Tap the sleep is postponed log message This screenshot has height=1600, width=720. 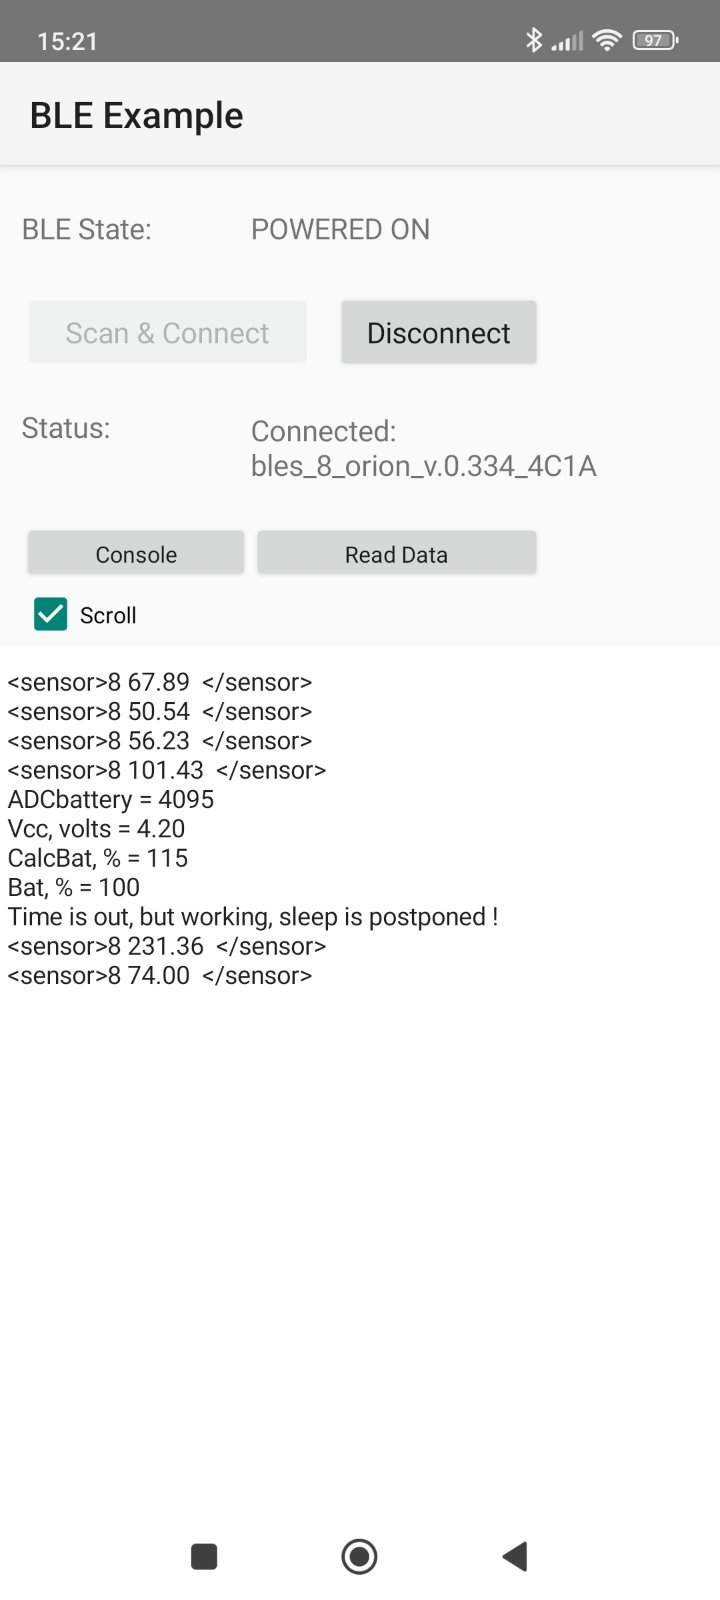tap(253, 916)
